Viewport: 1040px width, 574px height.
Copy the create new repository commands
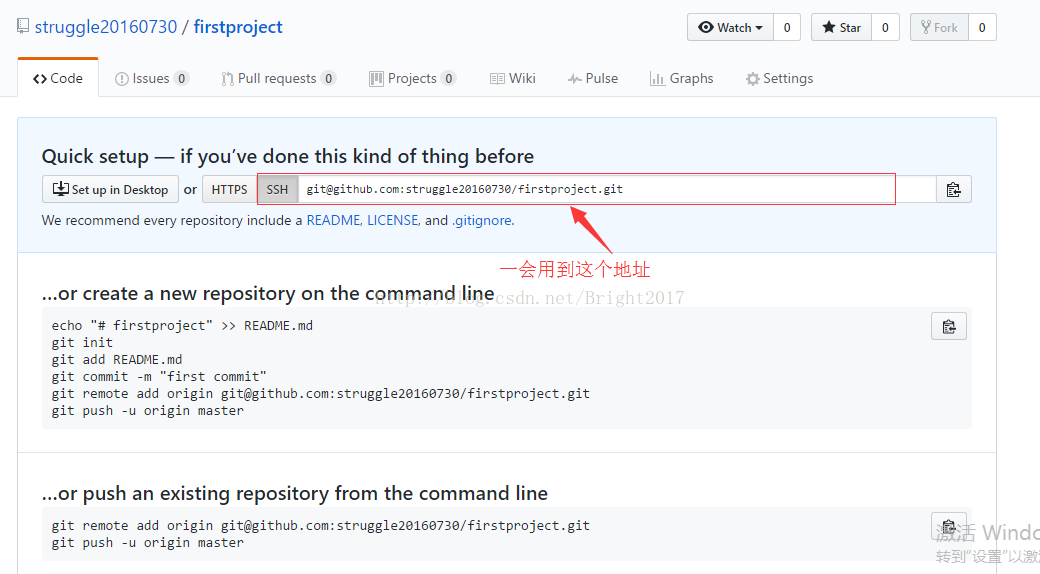coord(949,326)
